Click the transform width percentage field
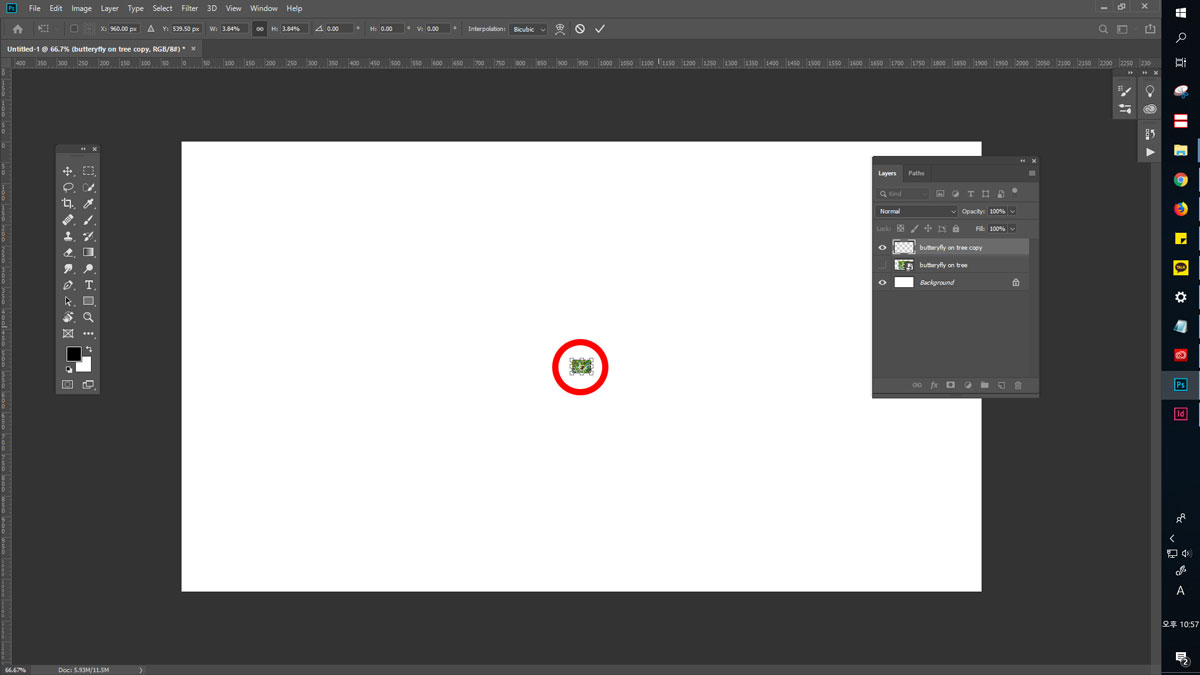1200x675 pixels. pyautogui.click(x=234, y=29)
